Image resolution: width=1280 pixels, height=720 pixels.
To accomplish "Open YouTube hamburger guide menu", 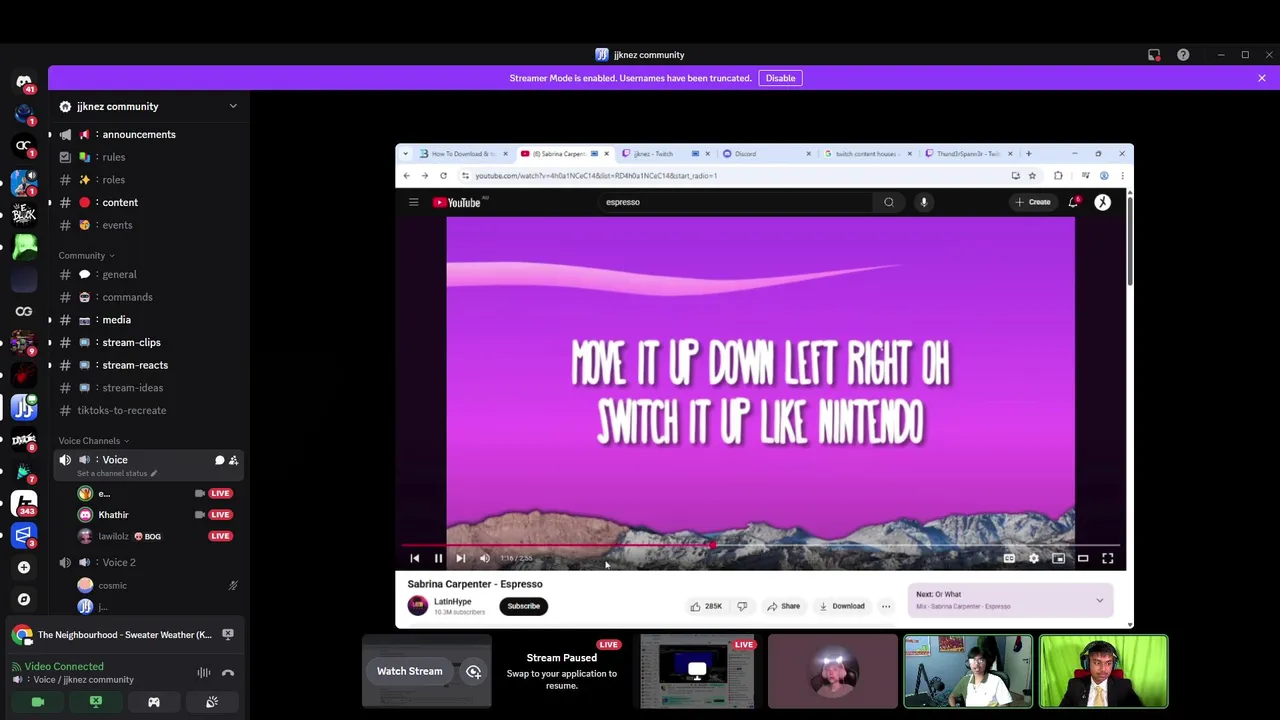I will click(413, 202).
